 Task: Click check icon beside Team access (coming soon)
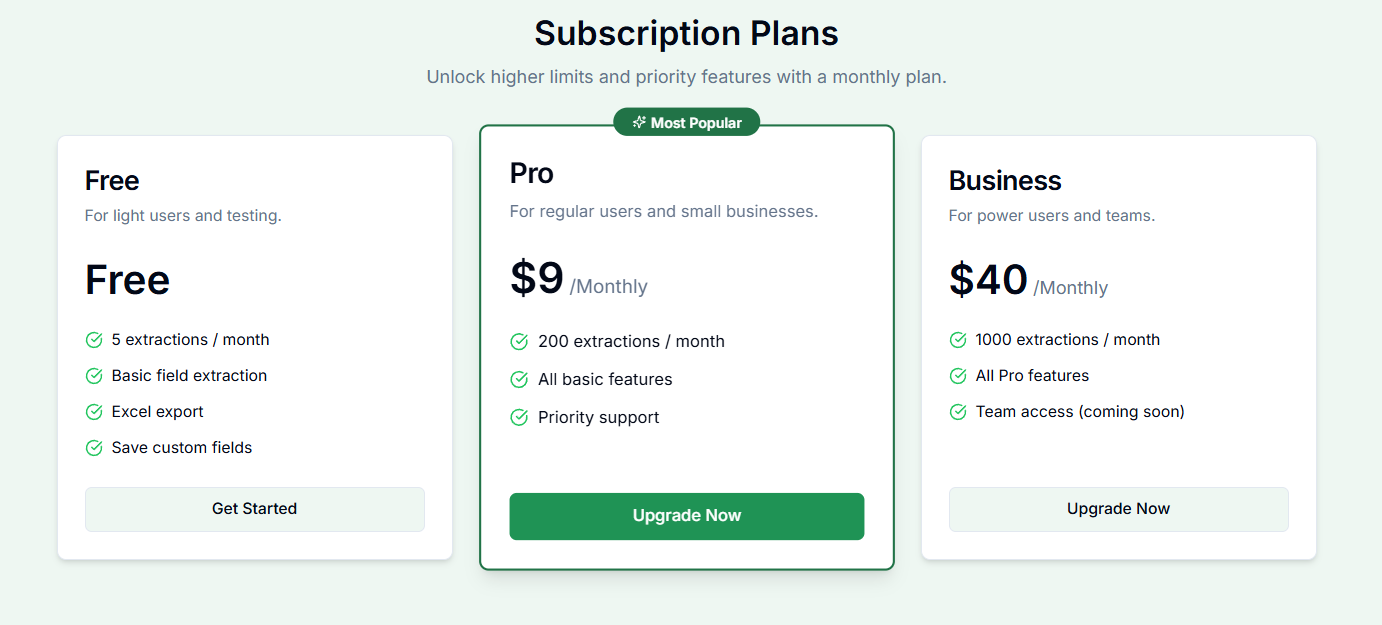(958, 412)
